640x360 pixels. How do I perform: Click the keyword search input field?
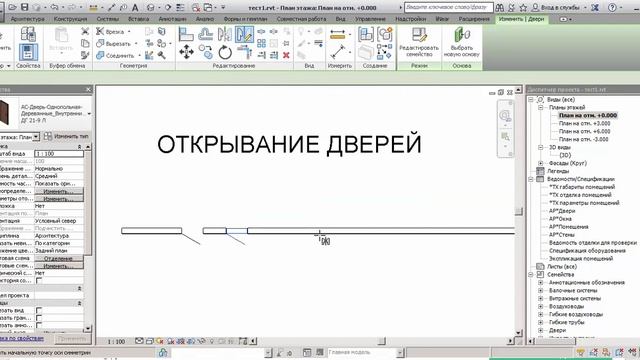[448, 7]
